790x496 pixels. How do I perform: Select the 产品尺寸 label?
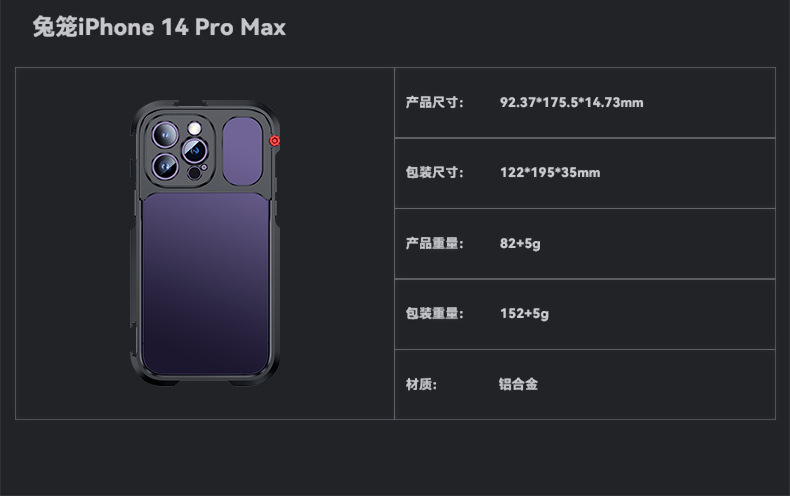[x=434, y=102]
